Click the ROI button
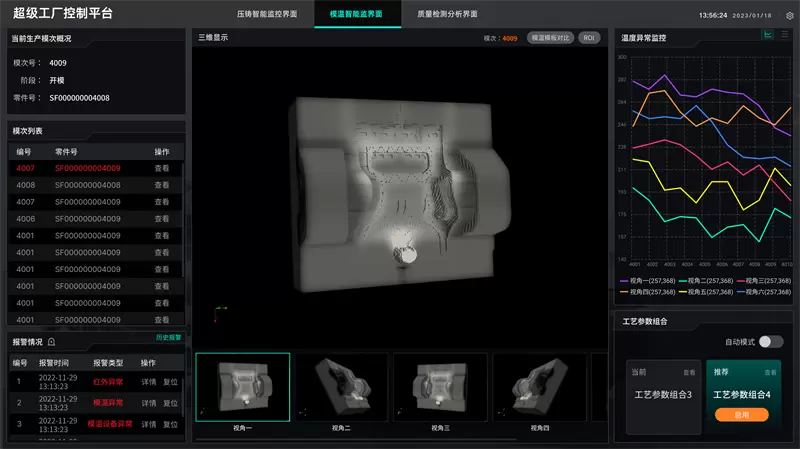This screenshot has height=449, width=800. [x=589, y=38]
